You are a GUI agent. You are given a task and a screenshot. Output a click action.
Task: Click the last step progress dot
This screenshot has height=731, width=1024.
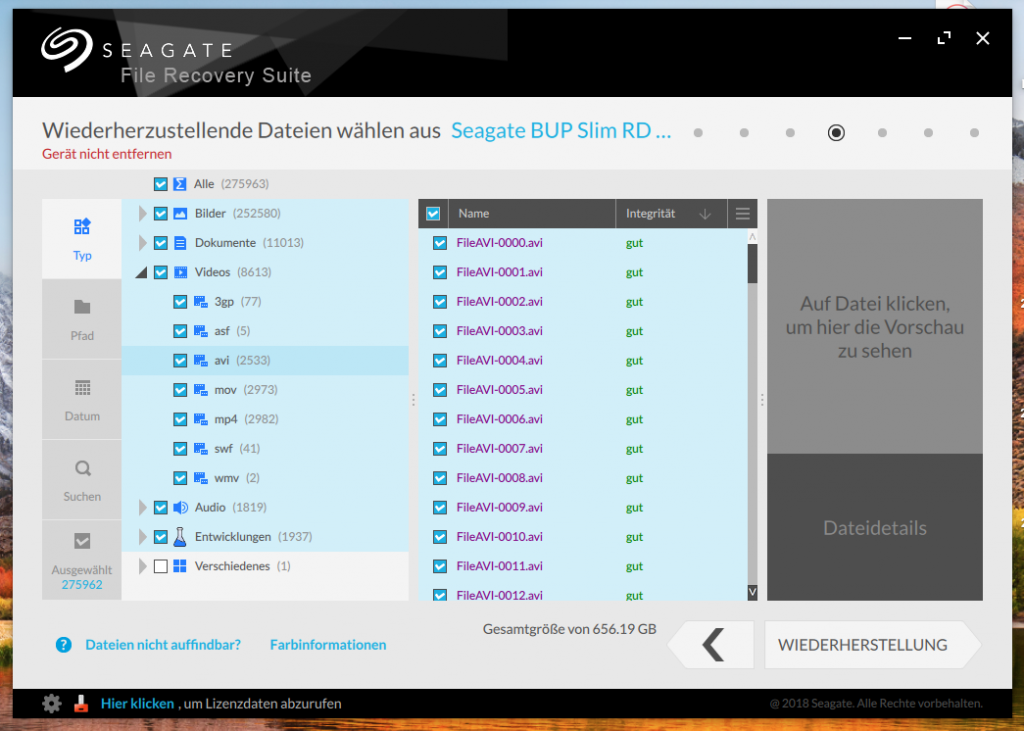tap(974, 133)
